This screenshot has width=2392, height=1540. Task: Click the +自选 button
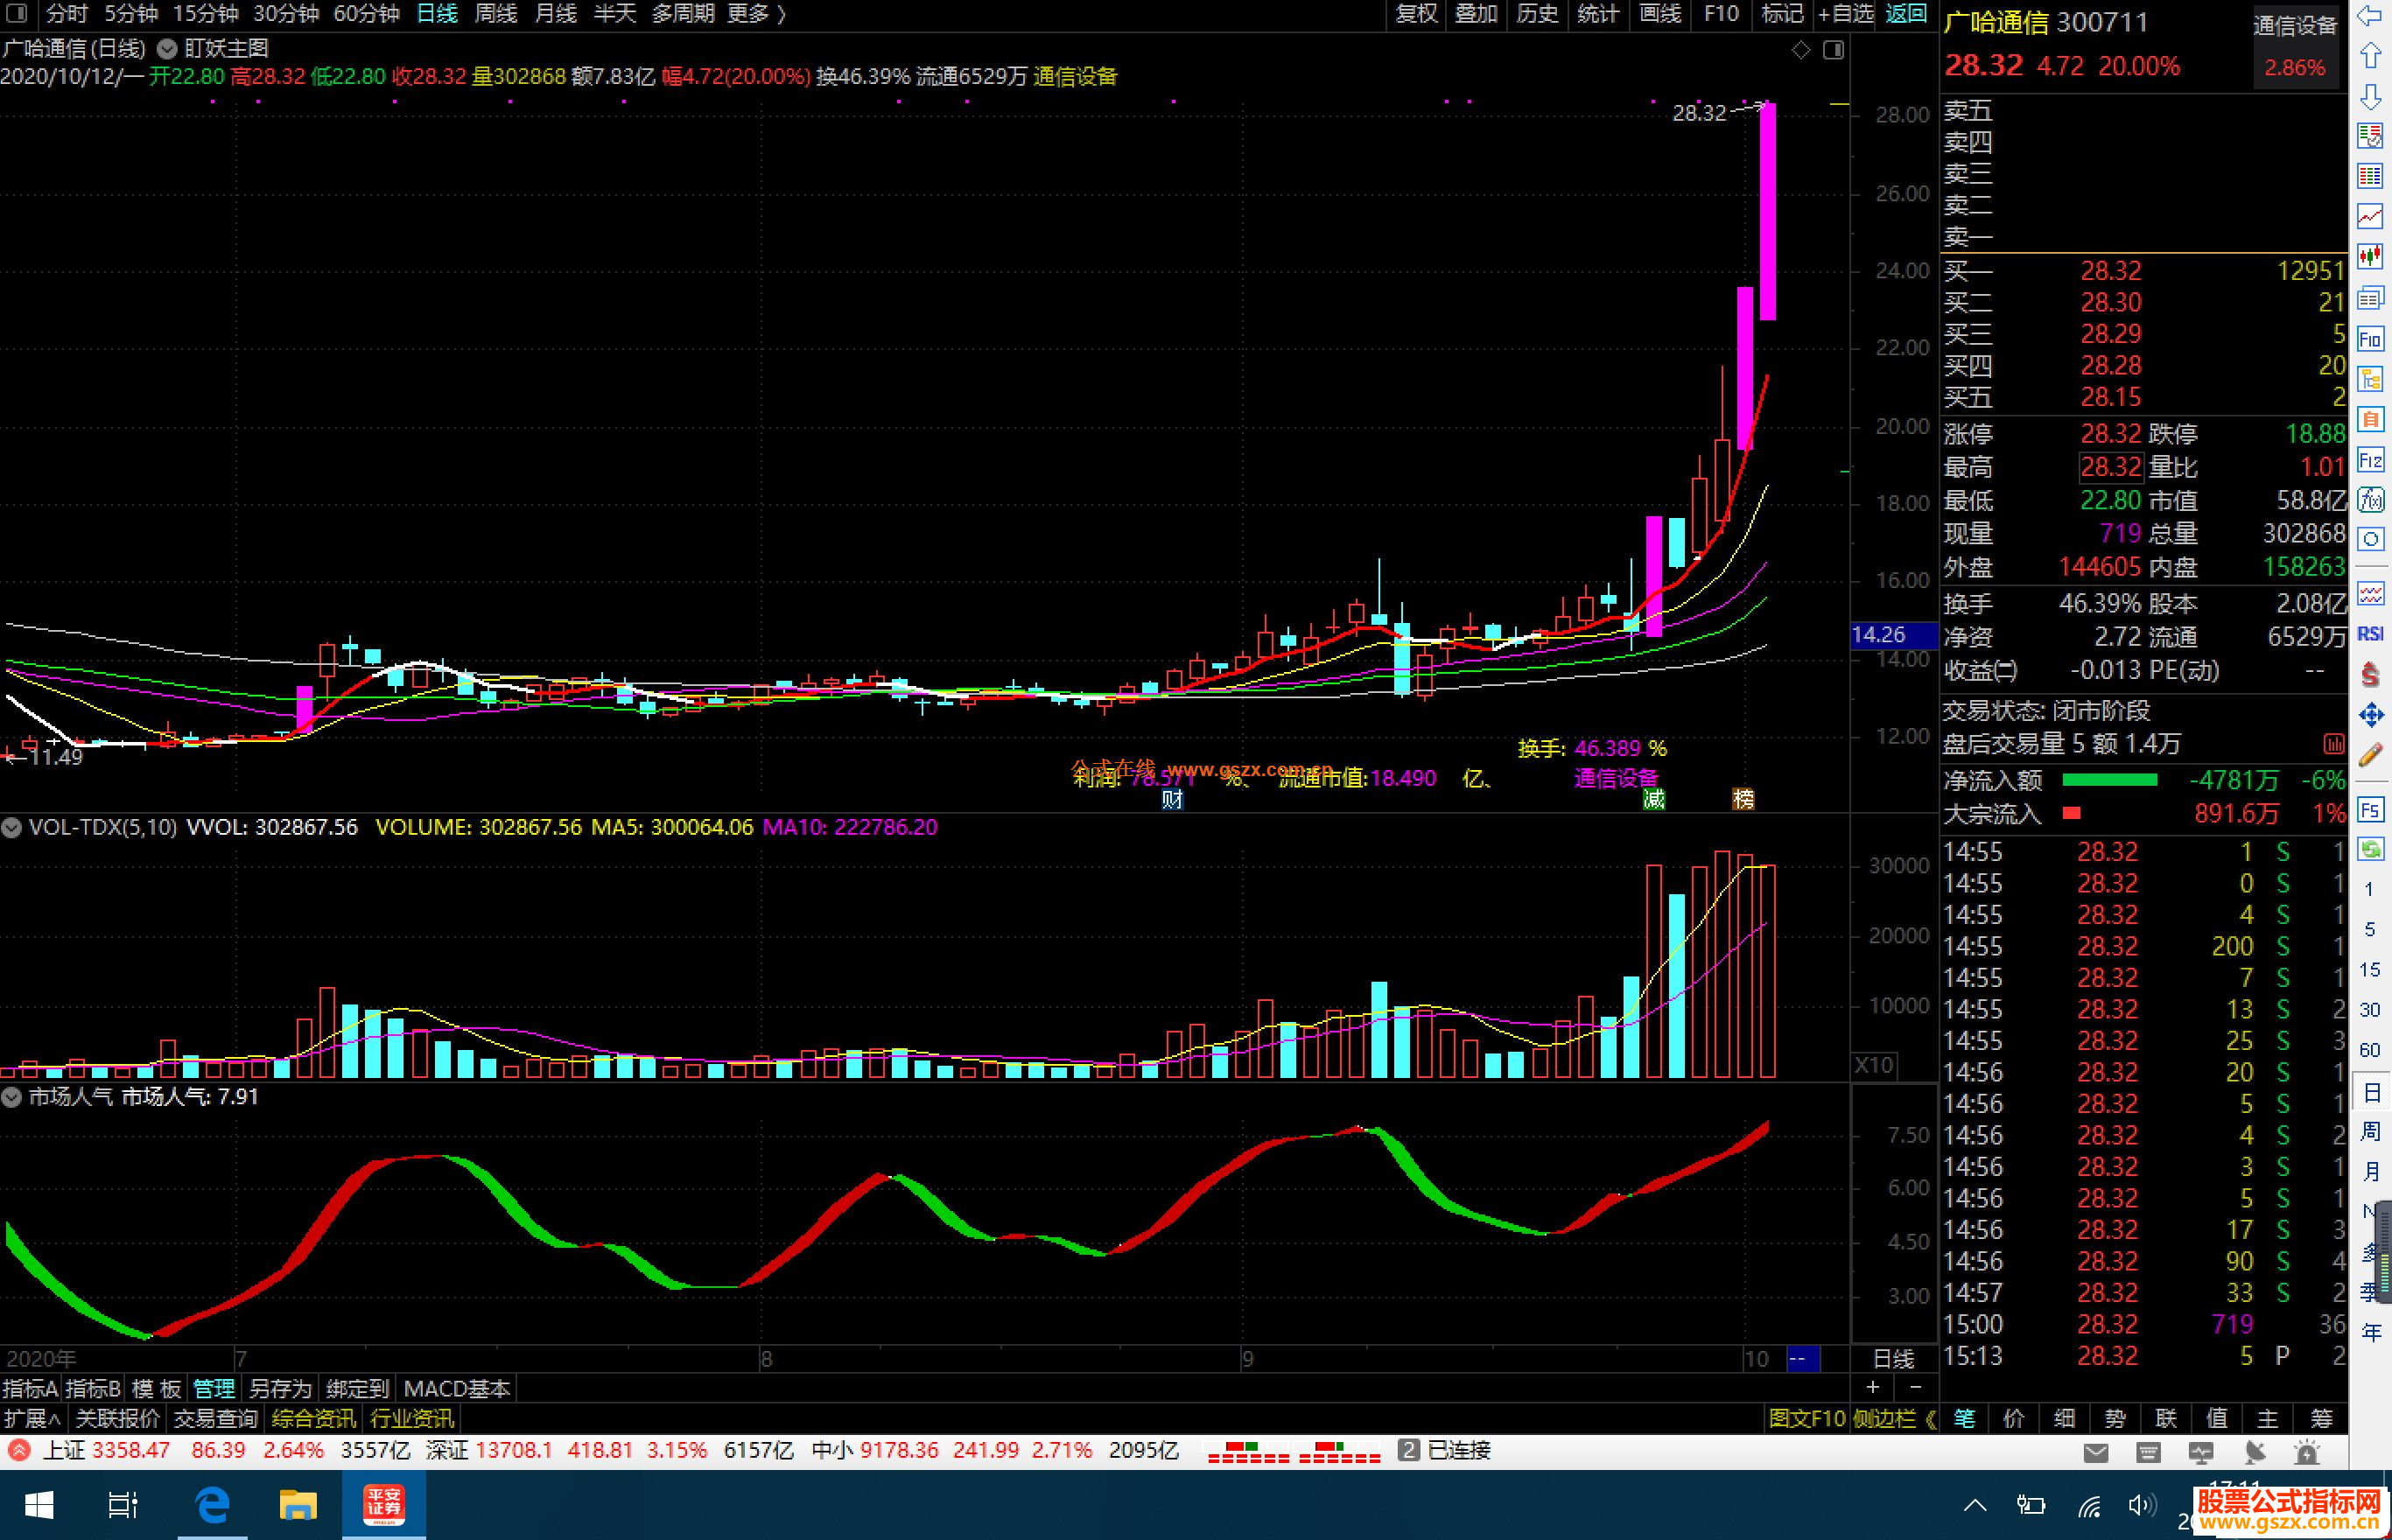1845,14
